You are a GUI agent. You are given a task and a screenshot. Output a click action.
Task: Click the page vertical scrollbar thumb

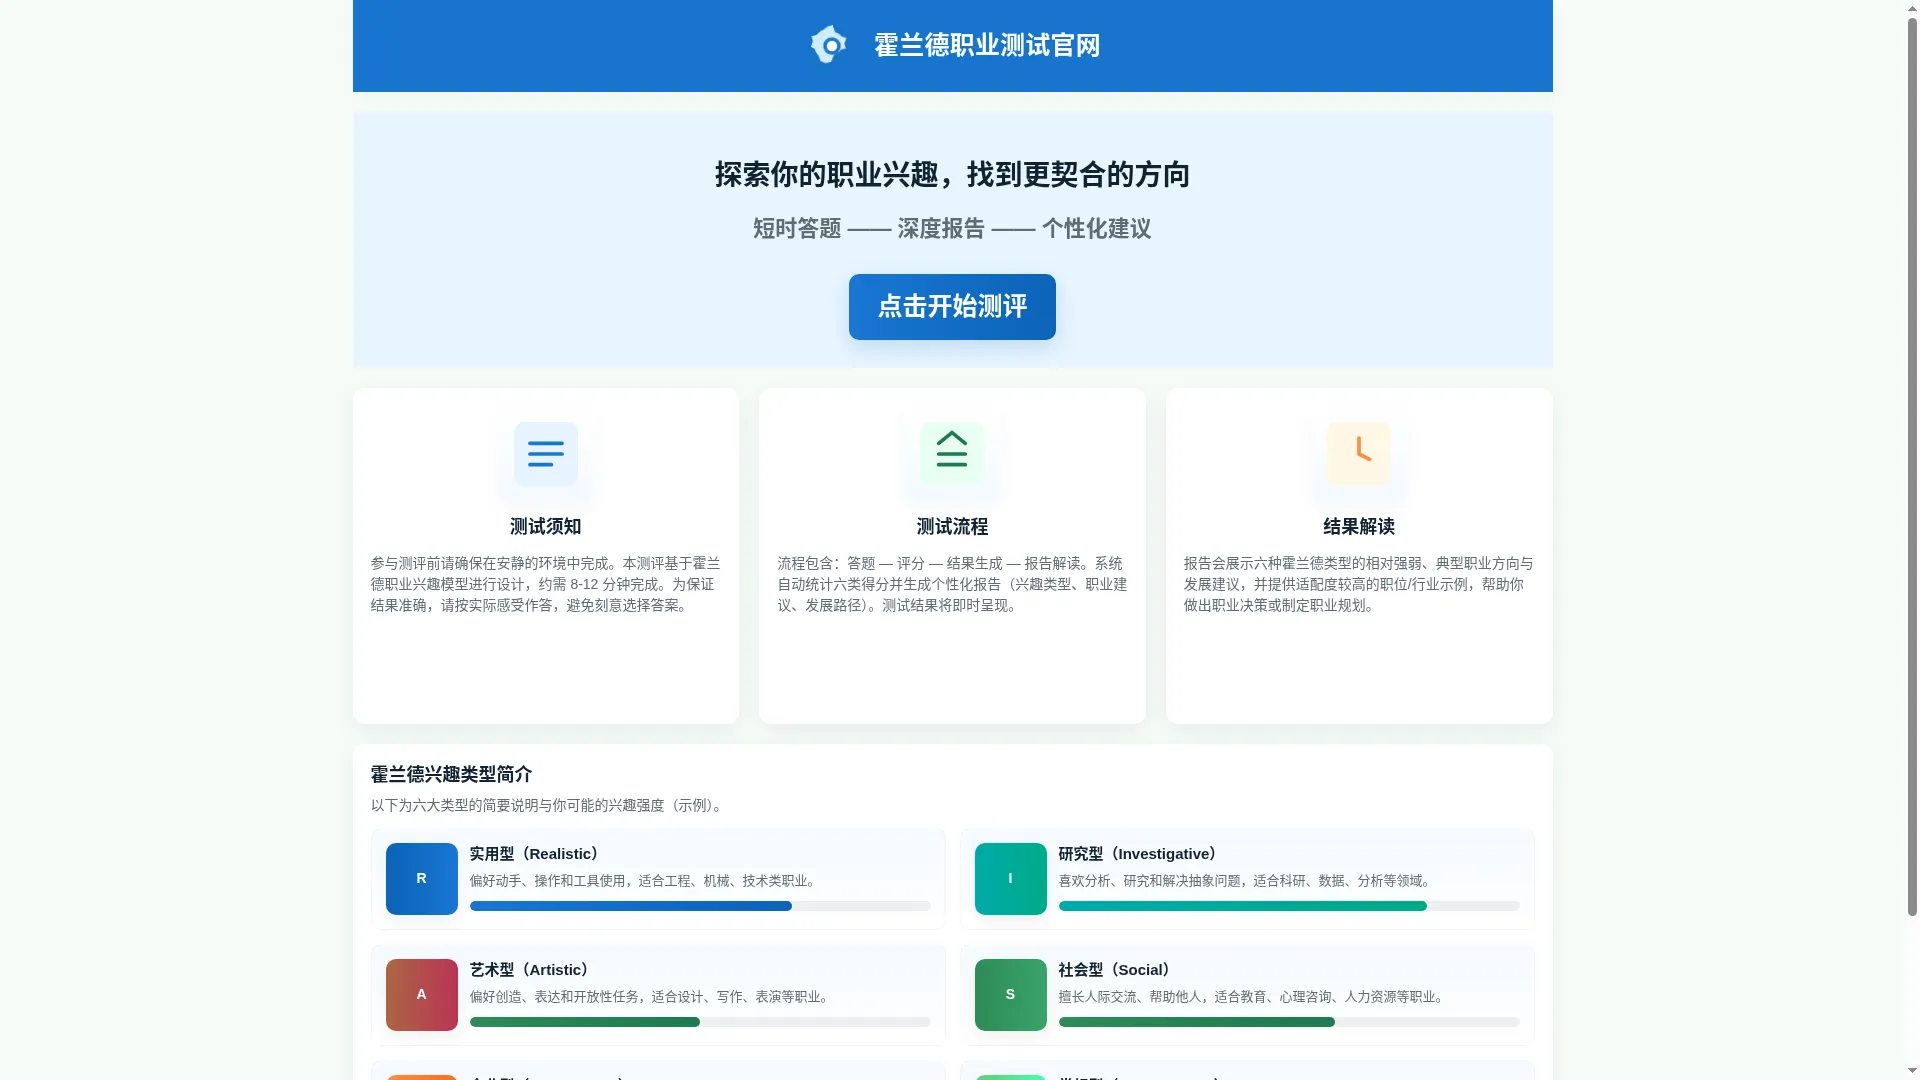[1912, 467]
